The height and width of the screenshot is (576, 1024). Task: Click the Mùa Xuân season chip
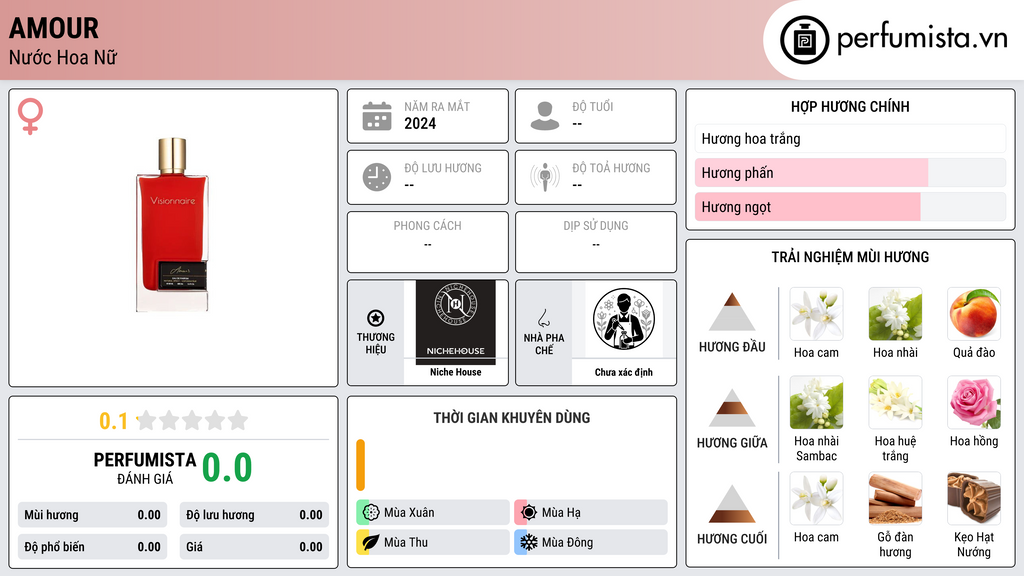tap(433, 512)
